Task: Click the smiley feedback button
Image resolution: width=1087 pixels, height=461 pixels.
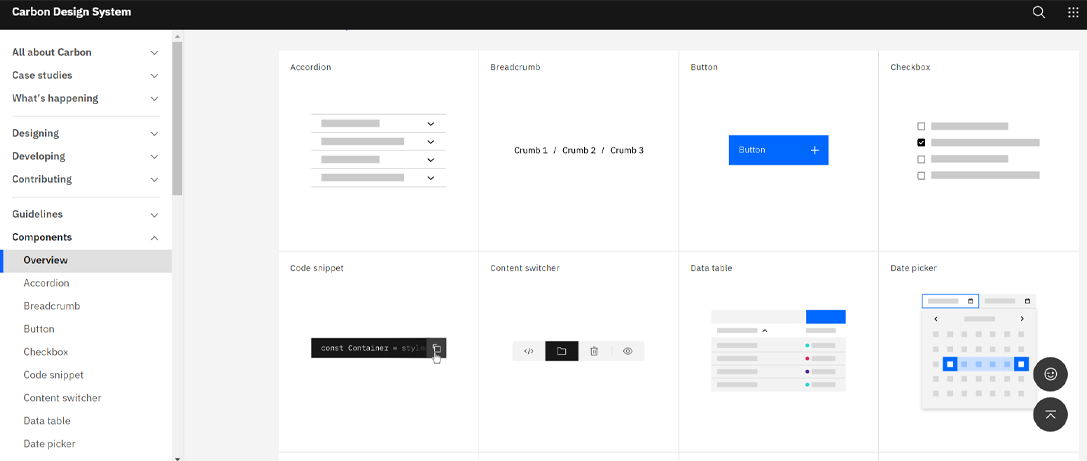Action: pos(1050,374)
